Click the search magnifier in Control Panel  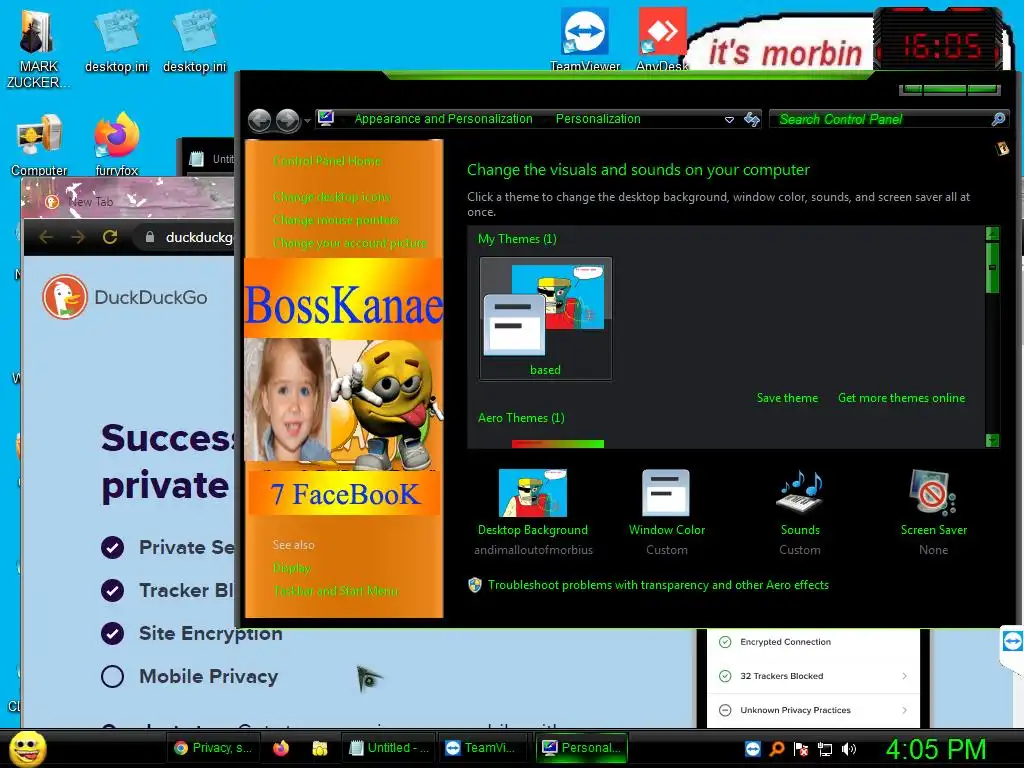point(998,119)
